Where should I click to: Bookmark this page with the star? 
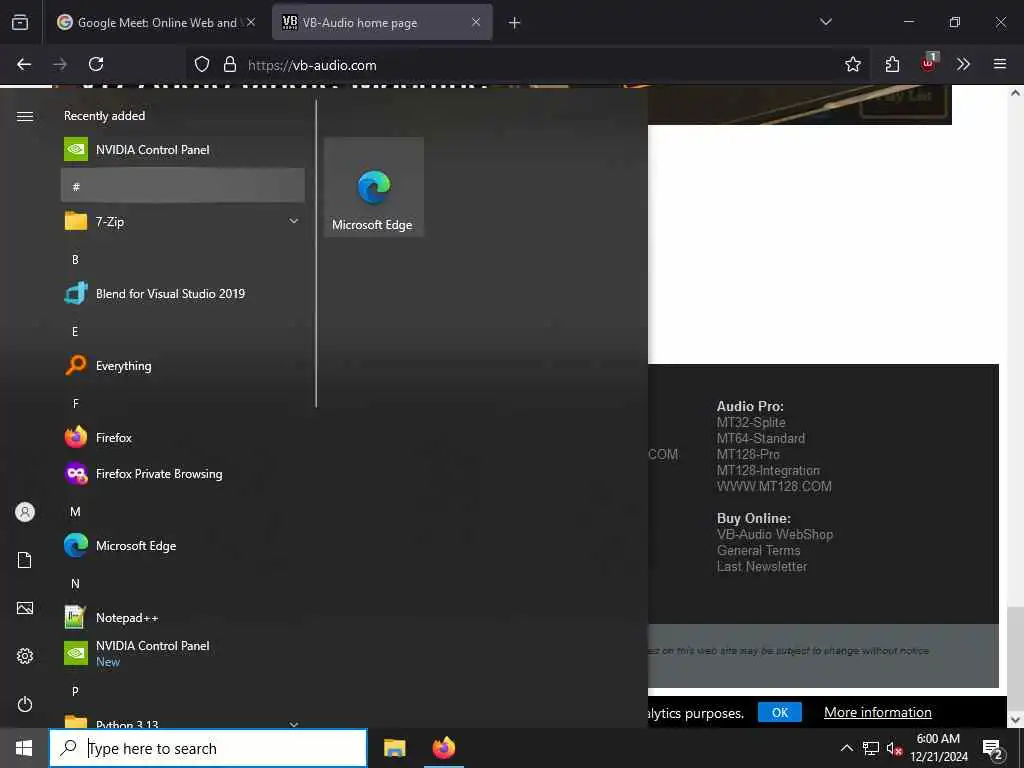click(x=852, y=64)
